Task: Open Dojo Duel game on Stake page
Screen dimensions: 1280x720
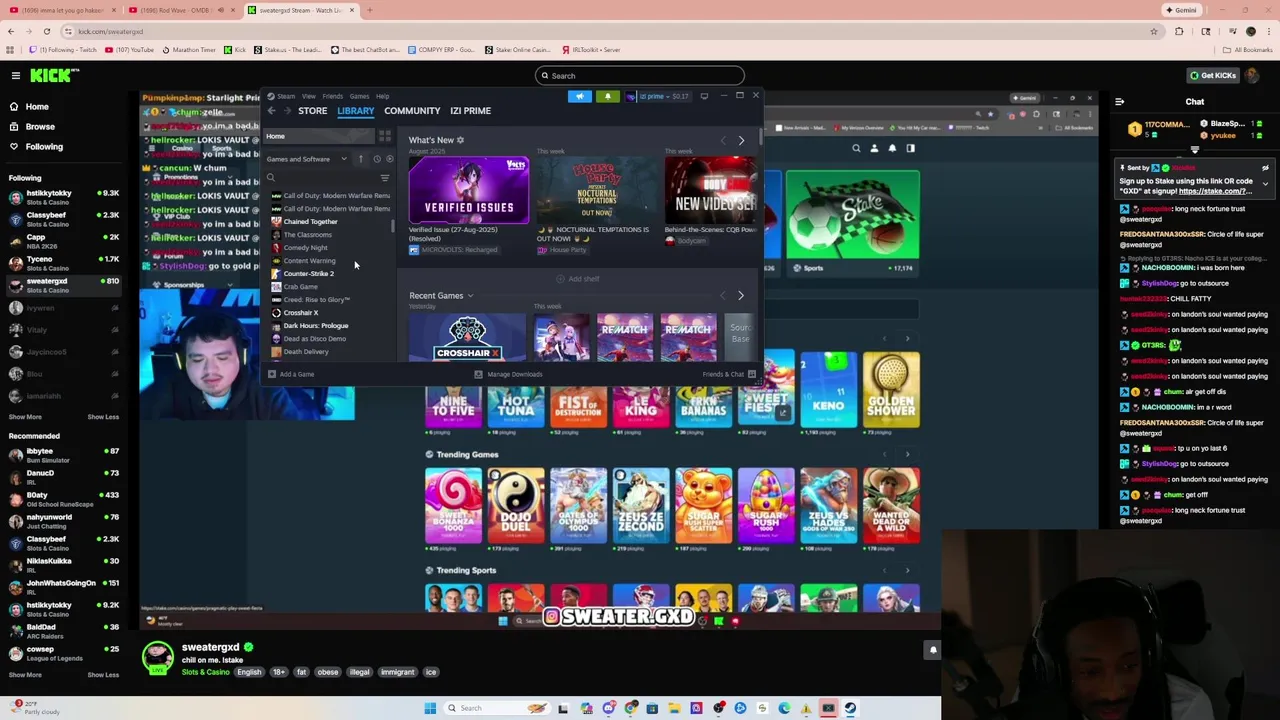Action: point(516,506)
